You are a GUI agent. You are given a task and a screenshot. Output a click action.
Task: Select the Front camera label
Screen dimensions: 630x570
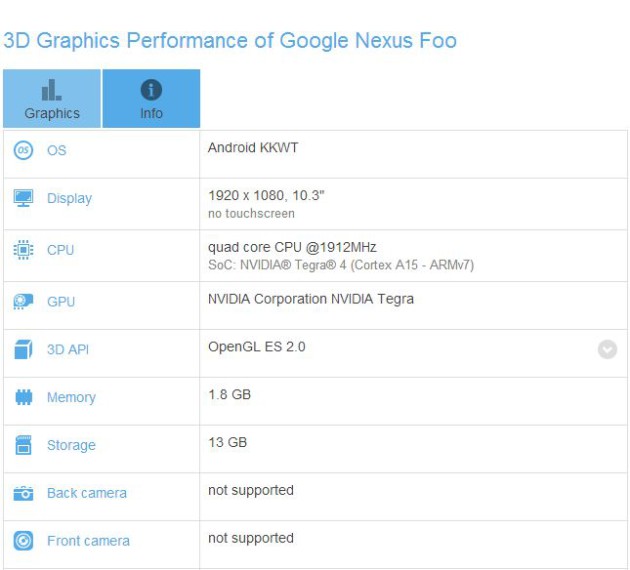[88, 541]
